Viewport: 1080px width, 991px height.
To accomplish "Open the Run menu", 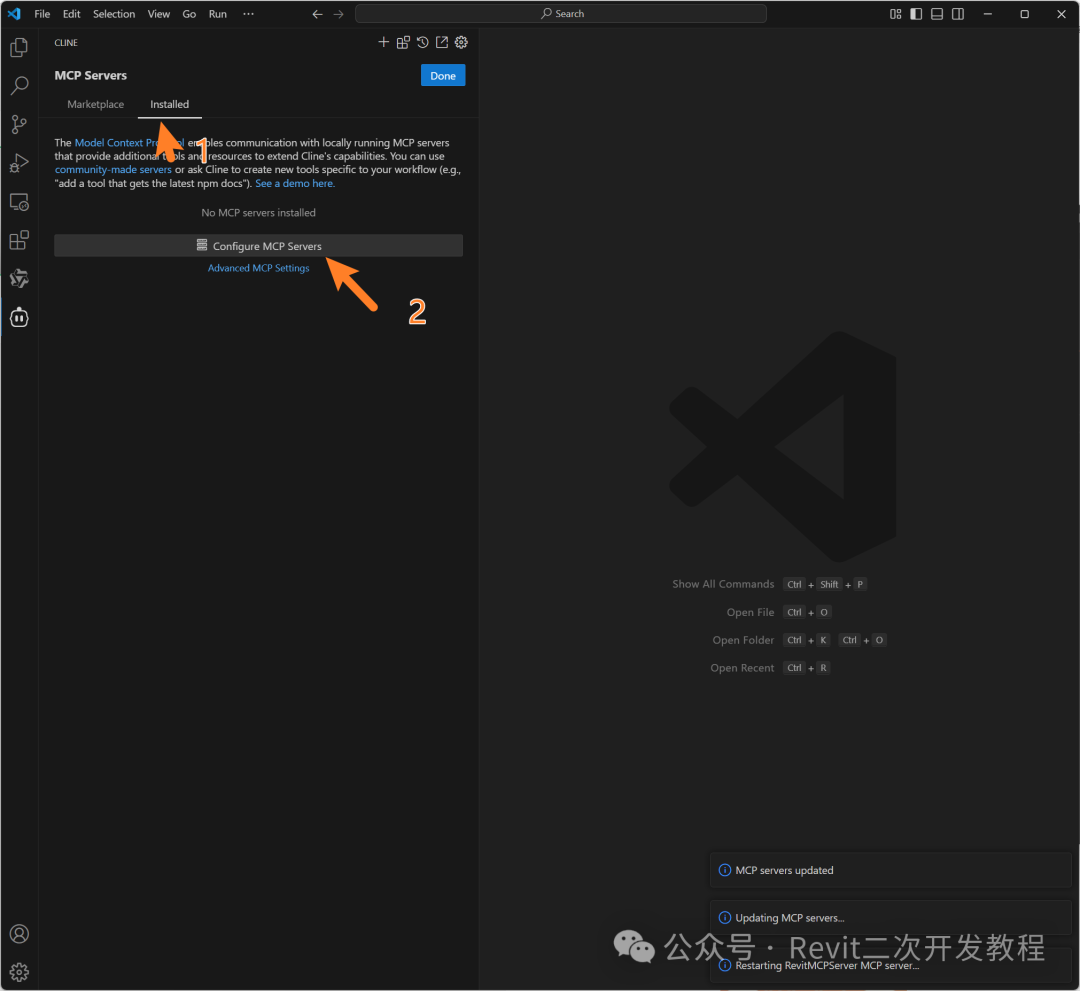I will click(x=218, y=14).
